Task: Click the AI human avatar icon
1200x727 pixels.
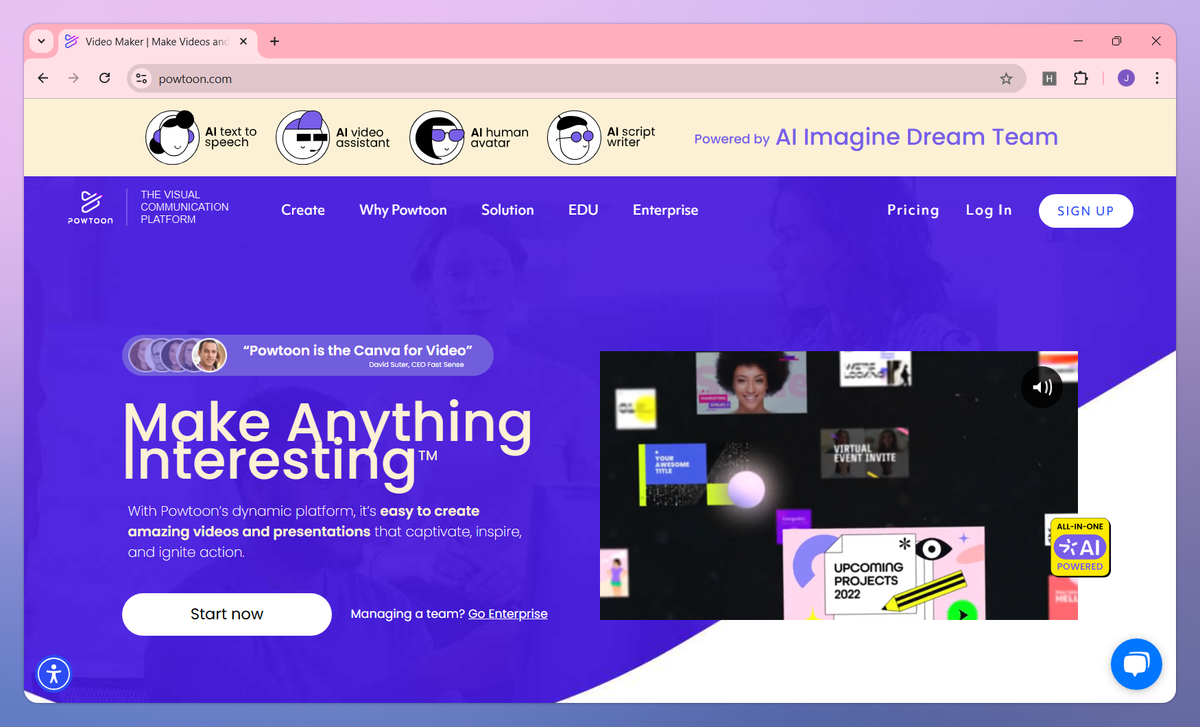Action: point(437,137)
